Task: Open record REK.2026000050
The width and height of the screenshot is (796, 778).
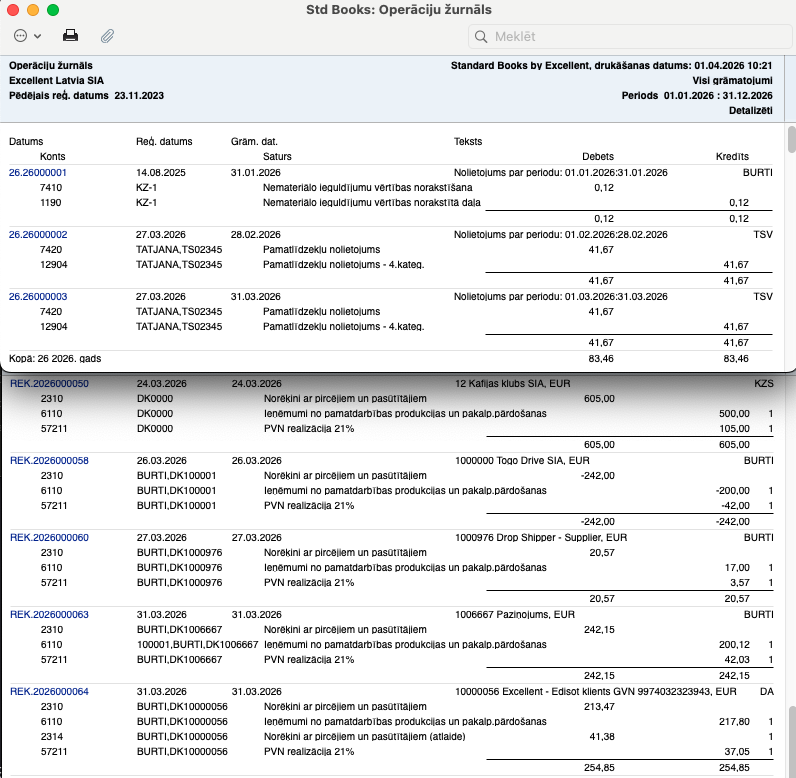Action: point(49,383)
